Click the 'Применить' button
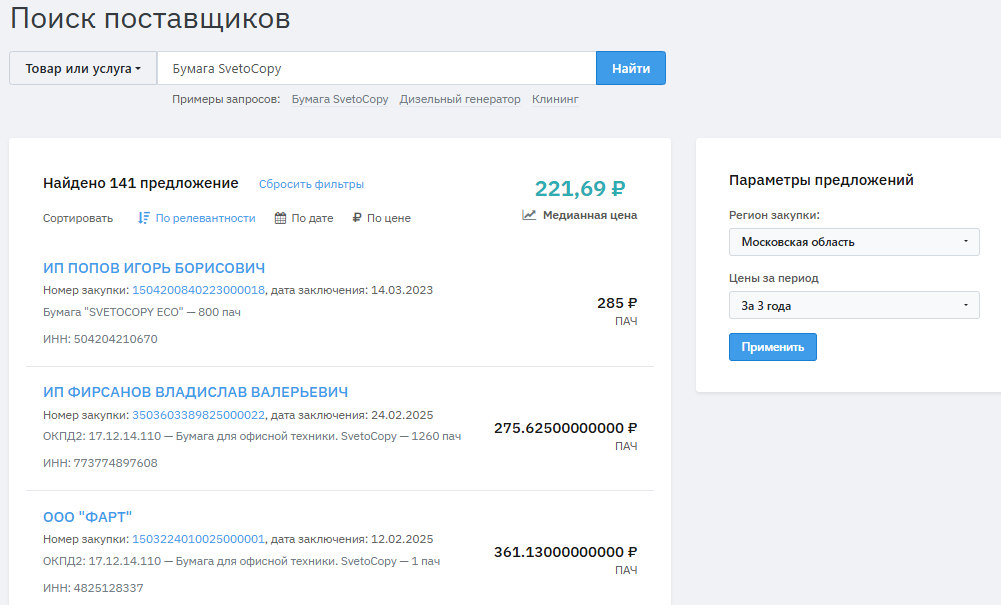This screenshot has width=1001, height=605. coord(772,347)
